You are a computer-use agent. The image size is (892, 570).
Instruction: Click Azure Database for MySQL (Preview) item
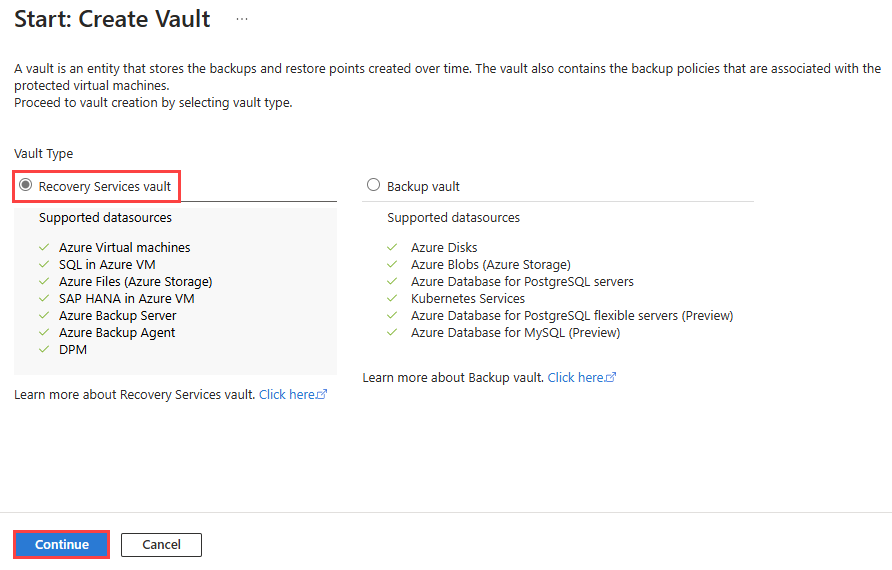point(515,332)
